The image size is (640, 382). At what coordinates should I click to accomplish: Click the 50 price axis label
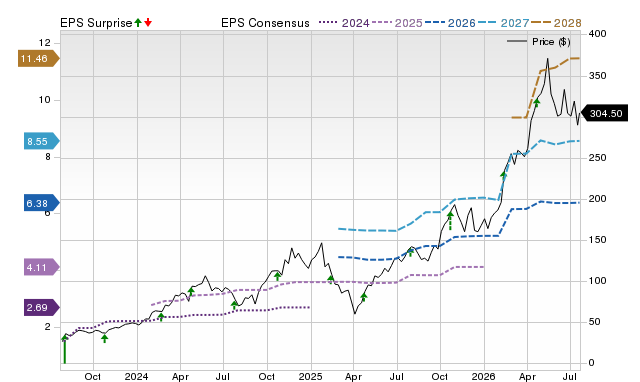pos(594,322)
